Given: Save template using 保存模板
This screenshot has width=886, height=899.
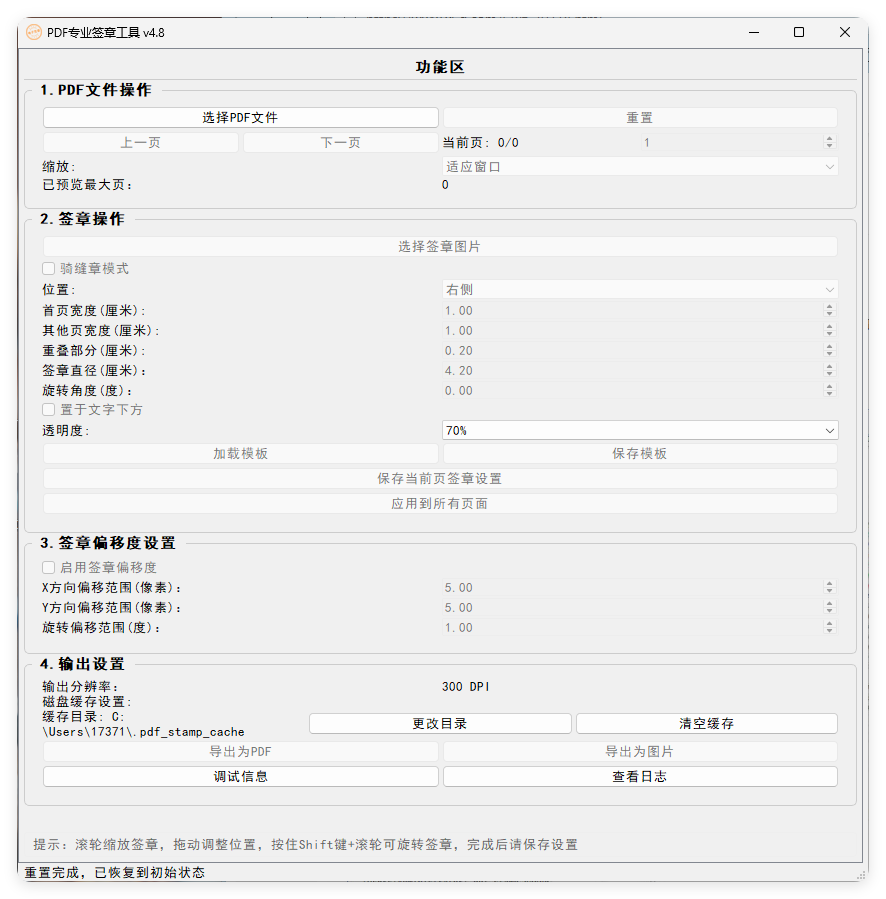Looking at the screenshot, I should 640,453.
